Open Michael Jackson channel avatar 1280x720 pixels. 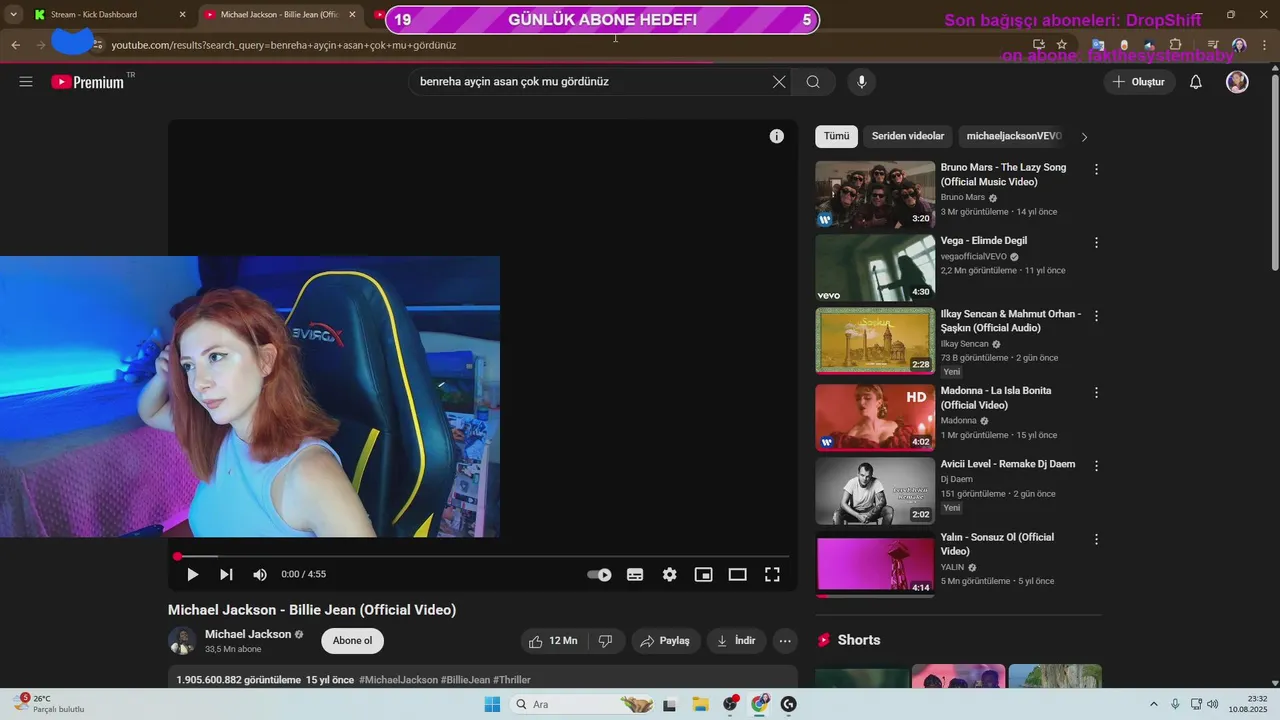182,641
